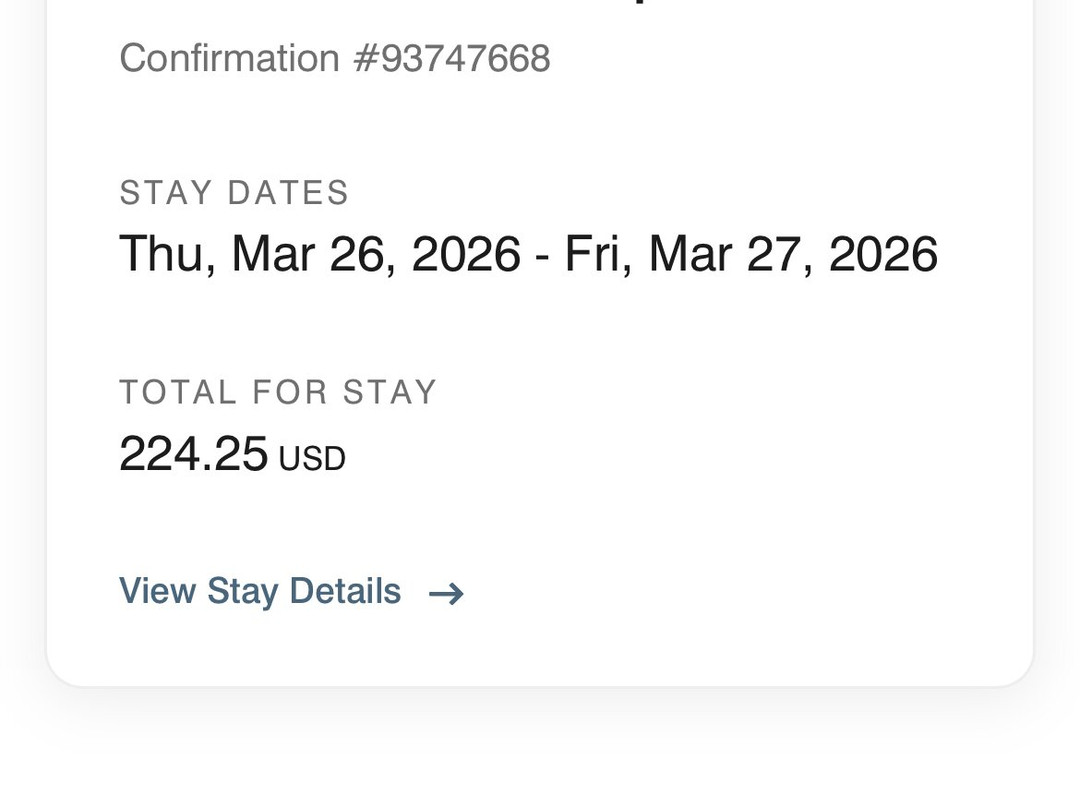Click the dash between the stay dates

pos(542,256)
